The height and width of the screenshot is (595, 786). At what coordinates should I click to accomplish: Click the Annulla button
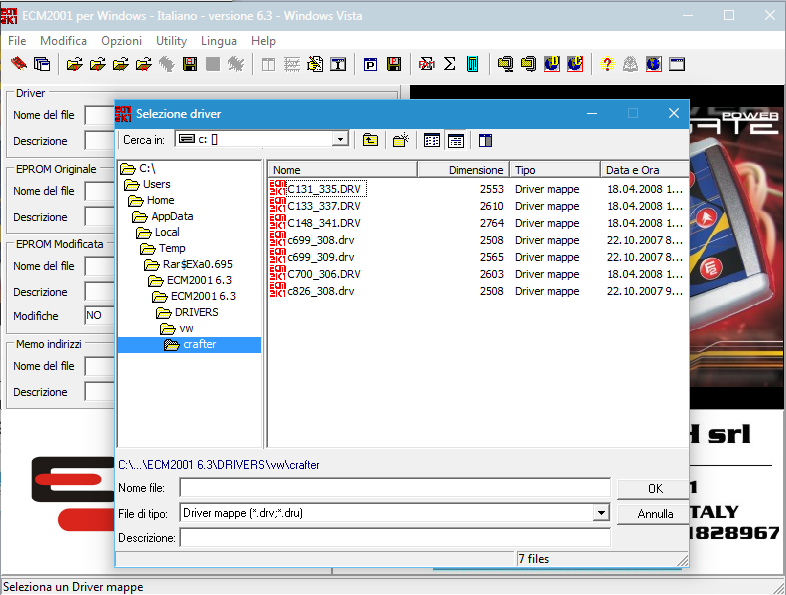pyautogui.click(x=655, y=513)
